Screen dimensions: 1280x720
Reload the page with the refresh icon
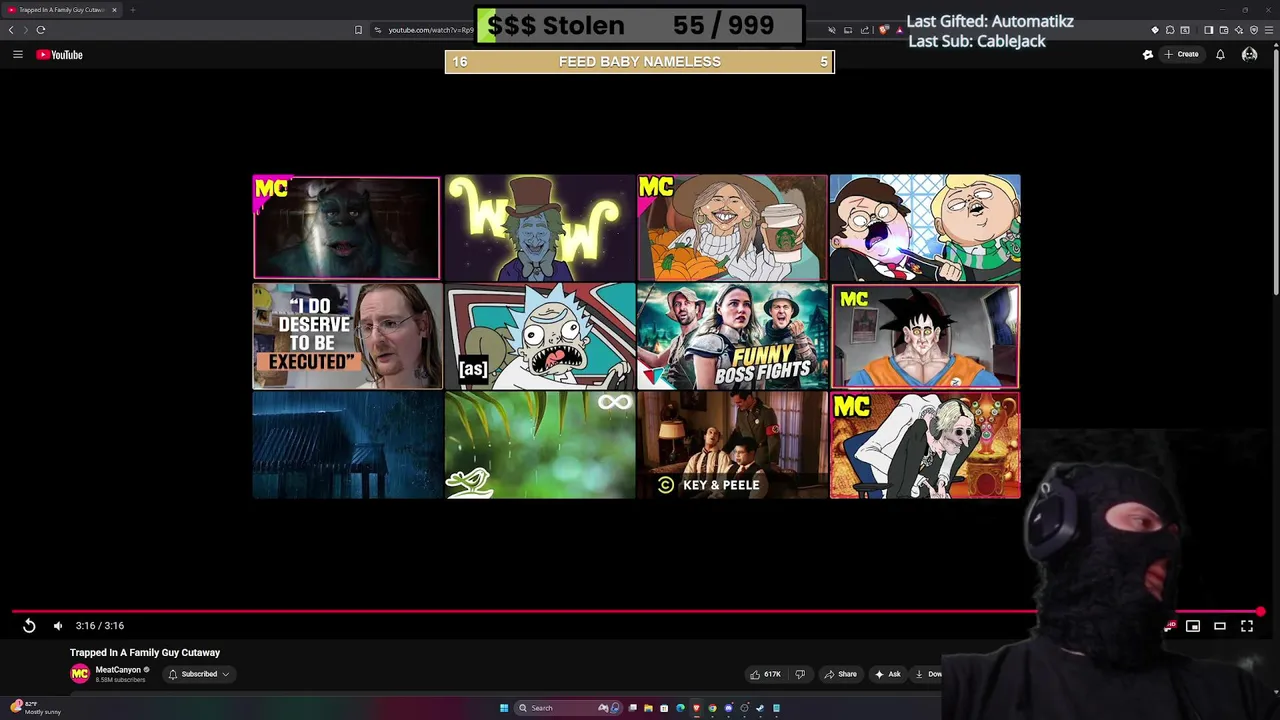[x=41, y=30]
